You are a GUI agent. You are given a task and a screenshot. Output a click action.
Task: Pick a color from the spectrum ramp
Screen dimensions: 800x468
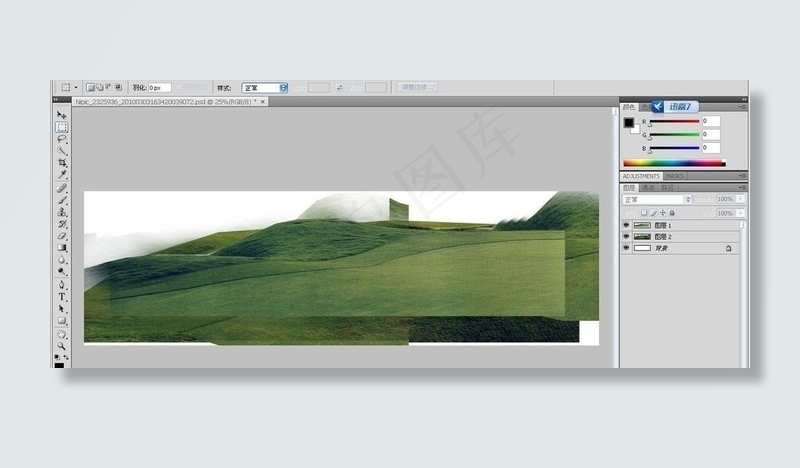click(x=674, y=163)
